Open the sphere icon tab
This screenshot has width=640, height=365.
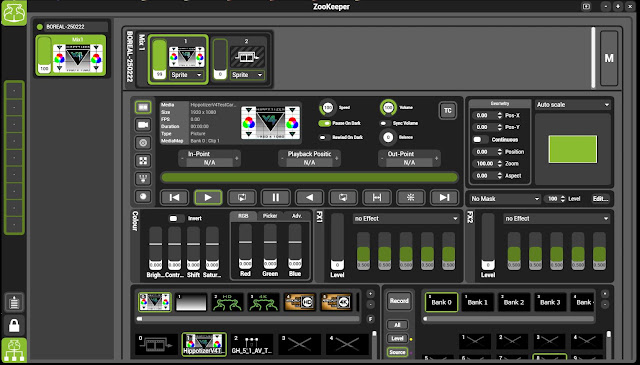click(143, 196)
